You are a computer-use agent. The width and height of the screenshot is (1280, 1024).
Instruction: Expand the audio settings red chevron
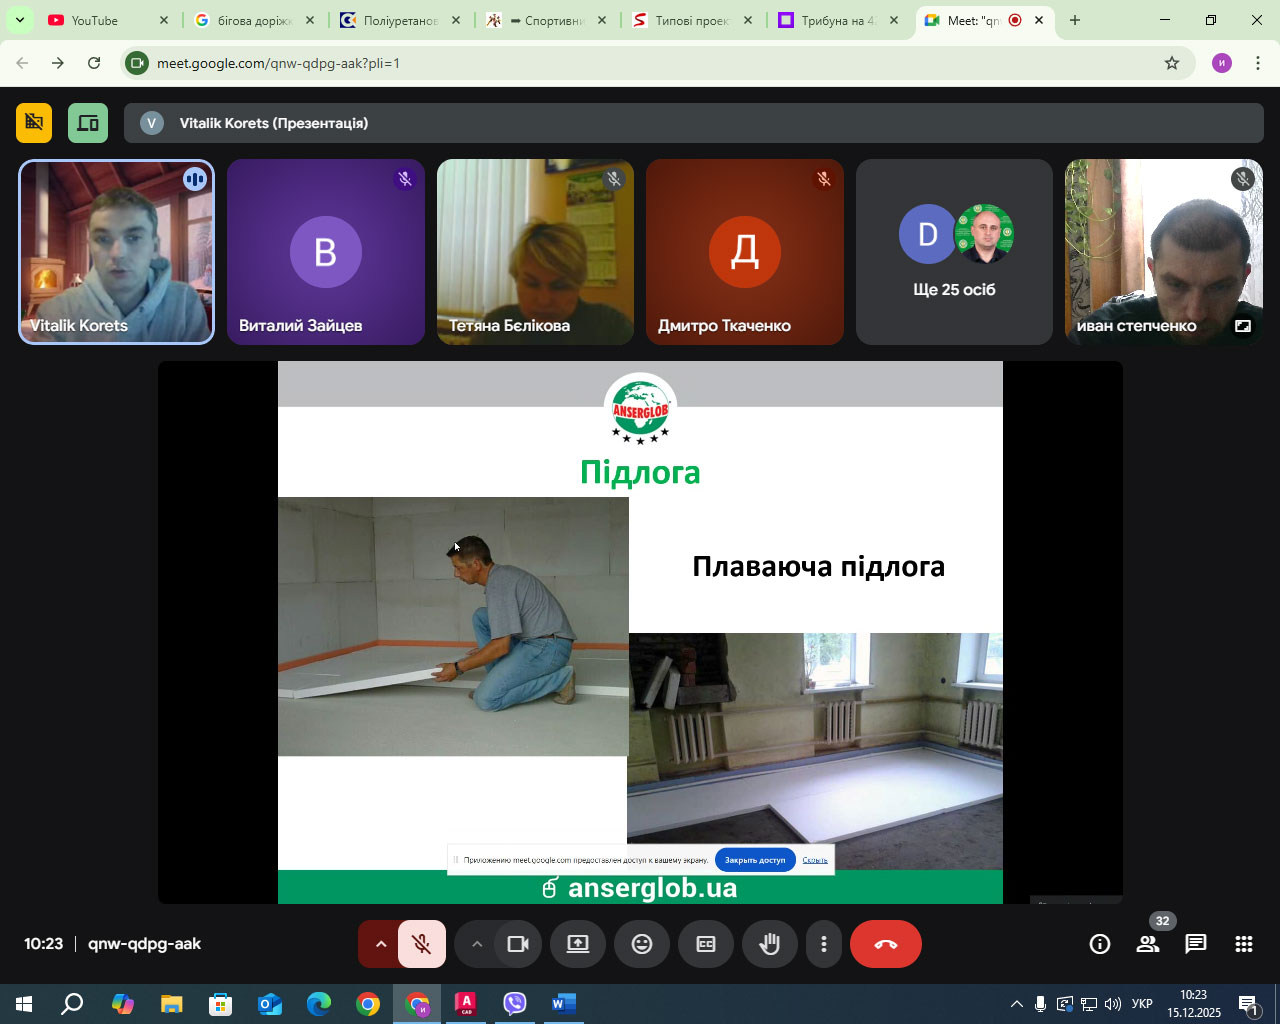pyautogui.click(x=380, y=944)
